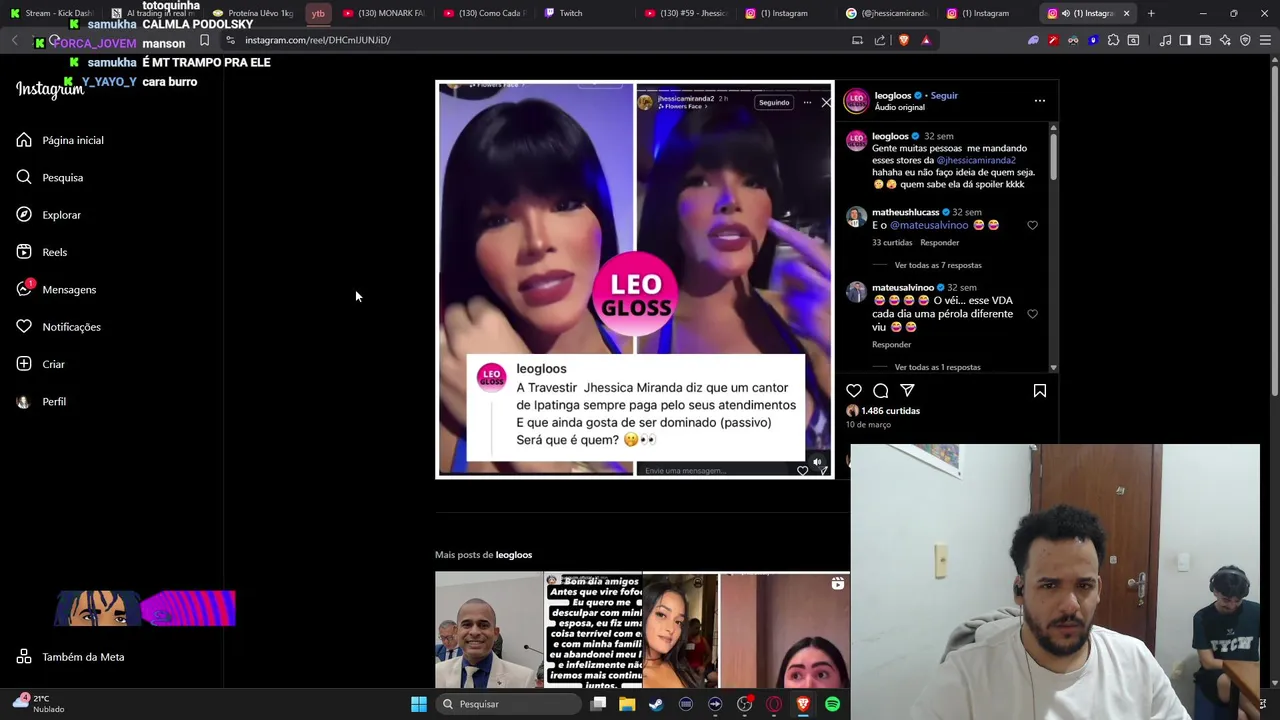The image size is (1280, 720).
Task: Like mateusalvinoo comment
Action: pyautogui.click(x=1032, y=313)
